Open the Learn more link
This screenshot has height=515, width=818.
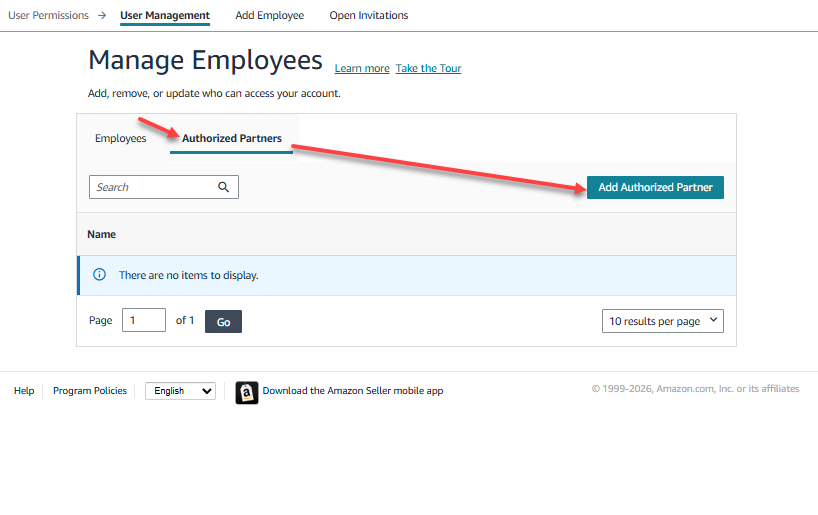[362, 68]
